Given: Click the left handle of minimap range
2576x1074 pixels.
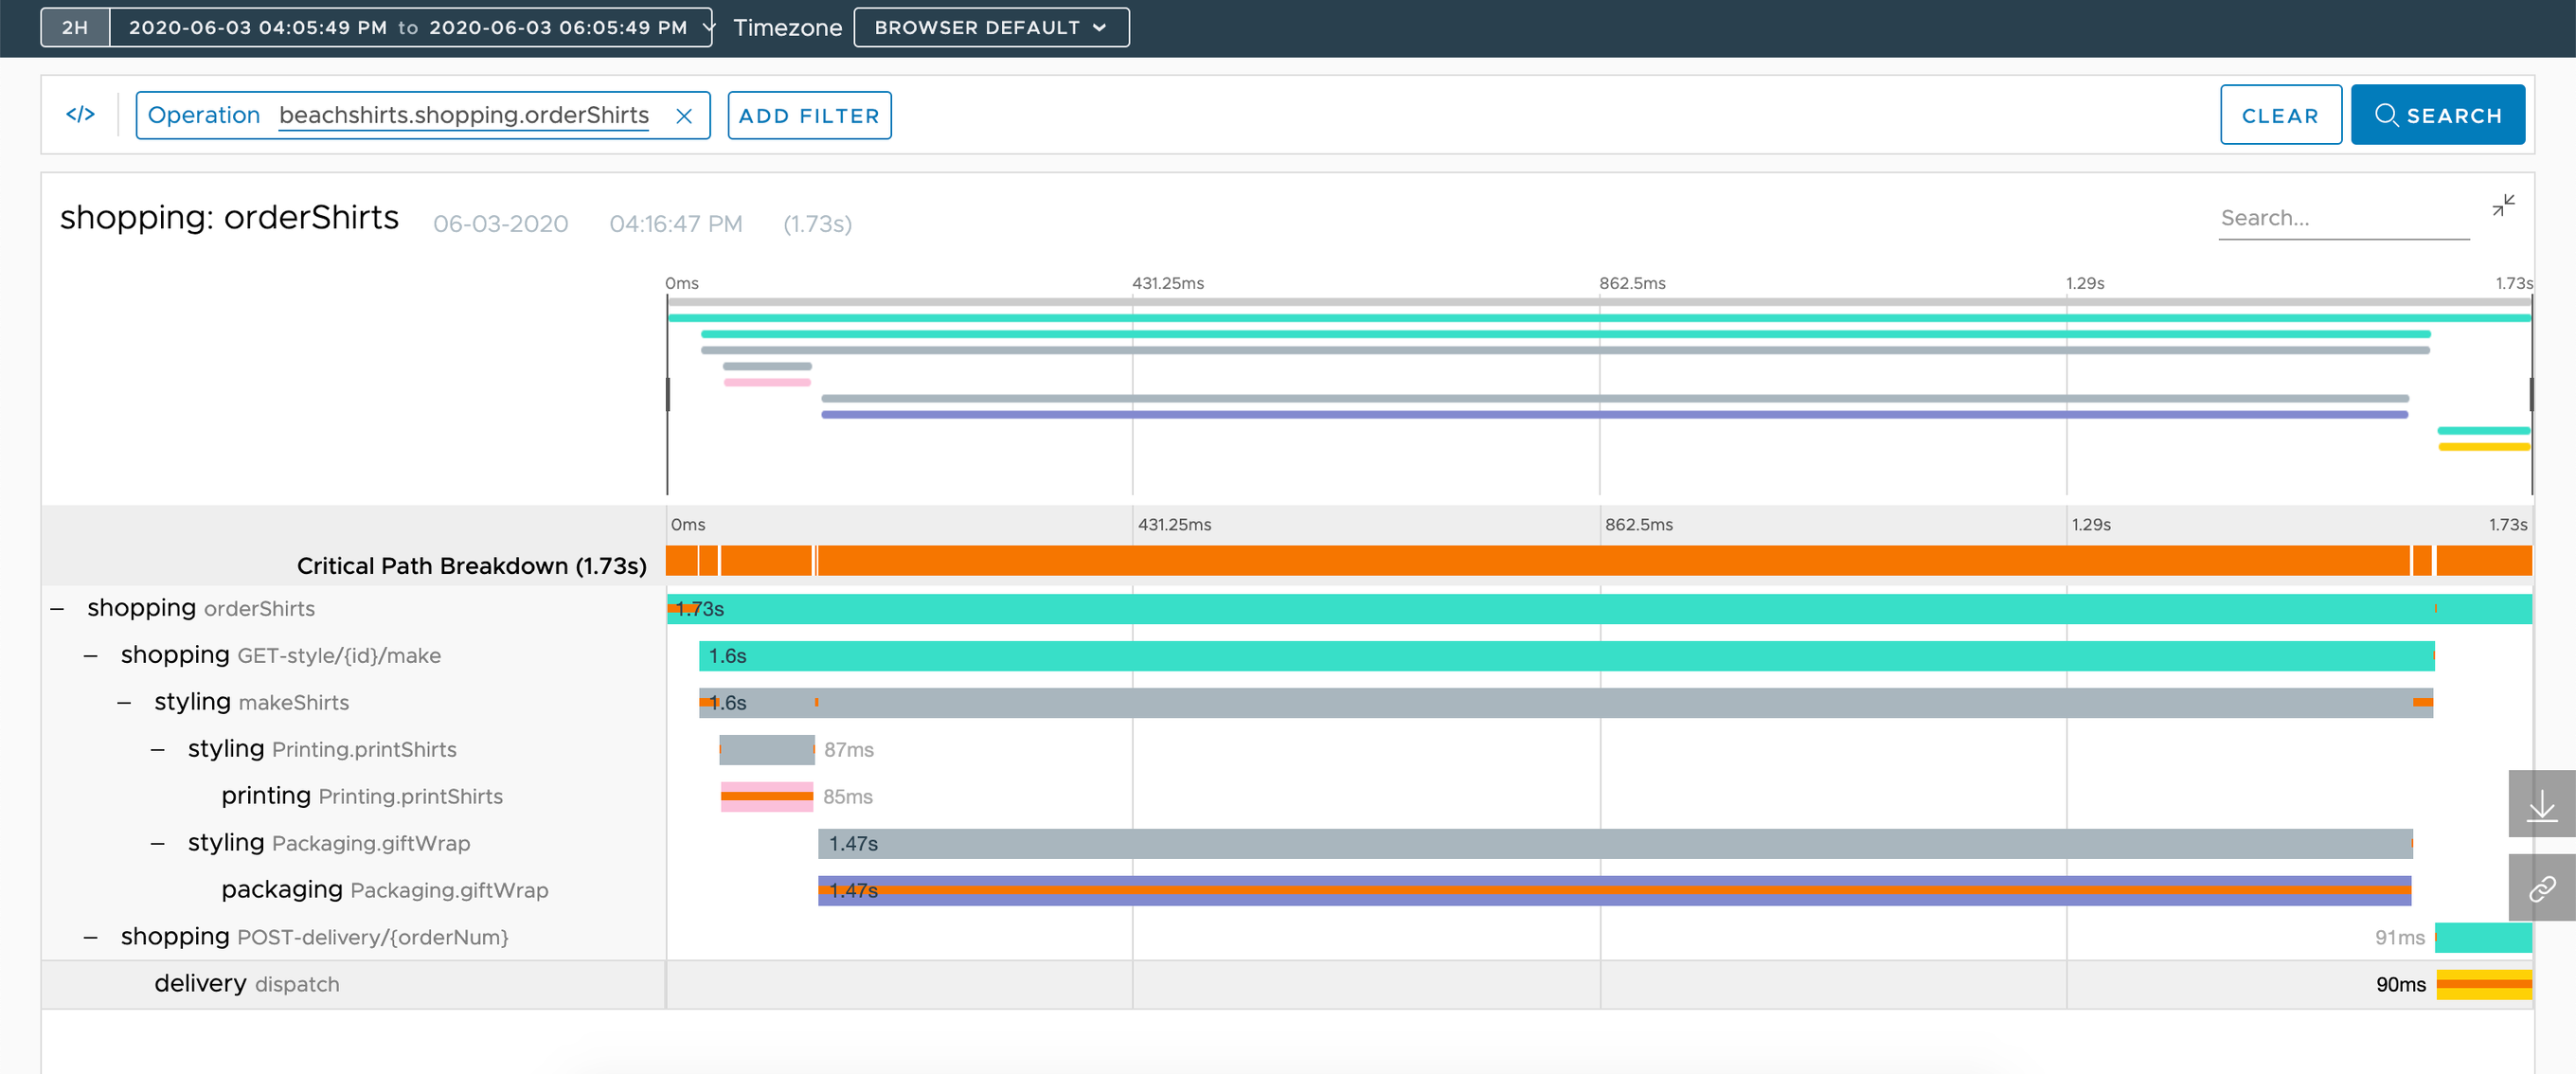Looking at the screenshot, I should tap(668, 394).
